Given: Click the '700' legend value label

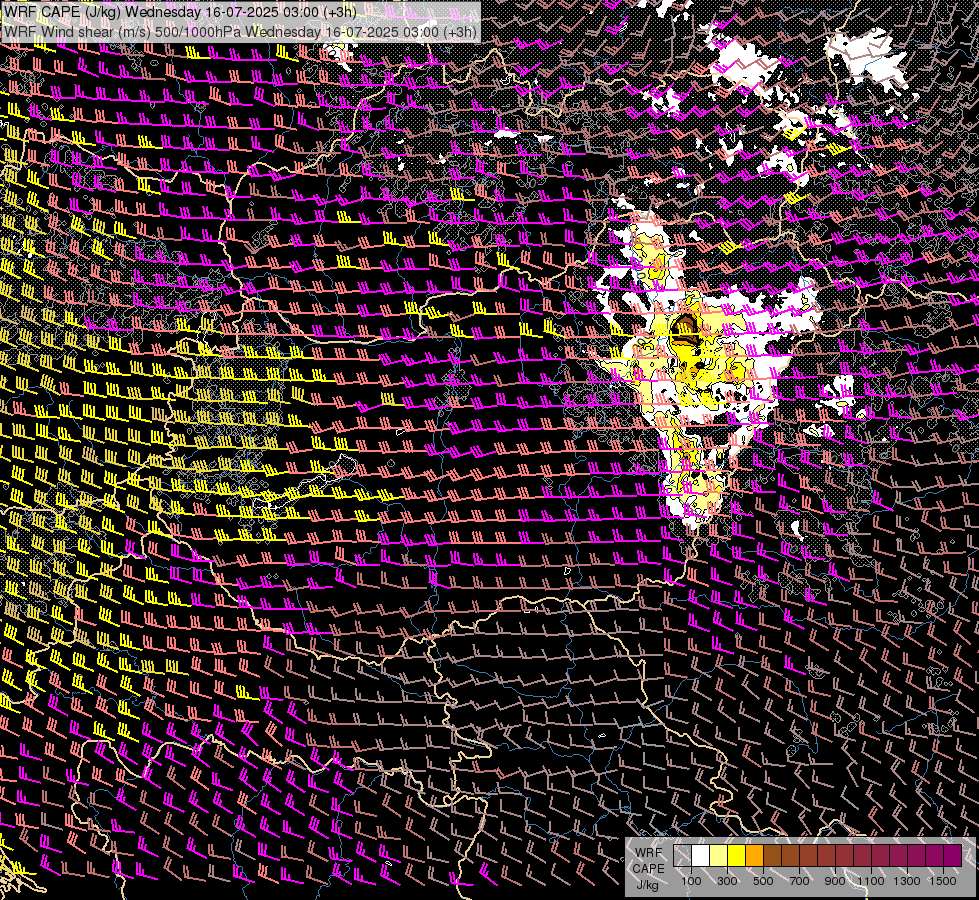Looking at the screenshot, I should coord(799,881).
